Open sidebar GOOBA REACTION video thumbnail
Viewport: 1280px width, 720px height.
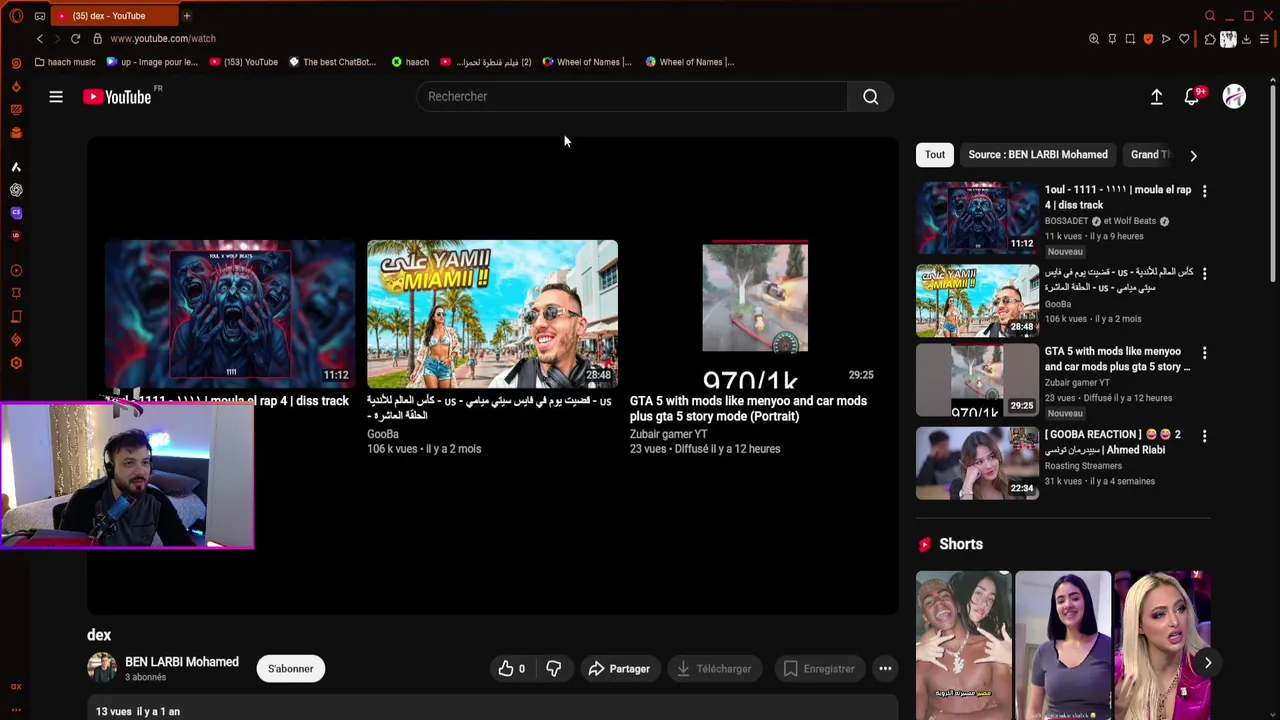(x=977, y=463)
